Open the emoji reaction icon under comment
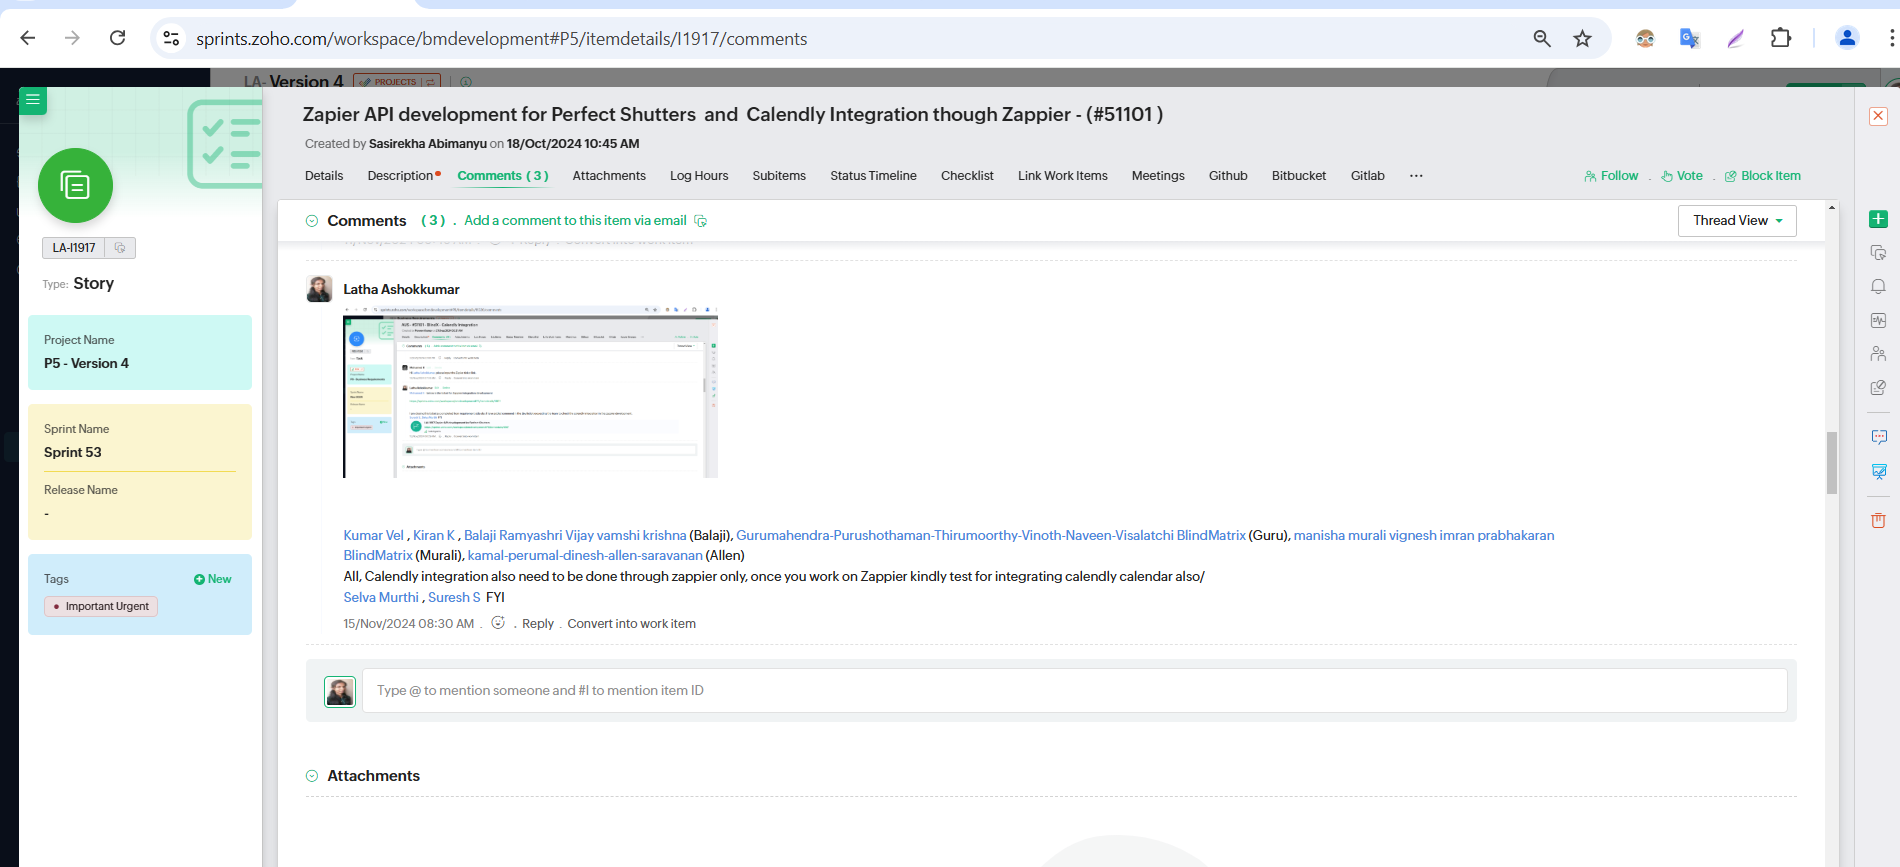Screen dimensions: 1900x867 tap(498, 623)
